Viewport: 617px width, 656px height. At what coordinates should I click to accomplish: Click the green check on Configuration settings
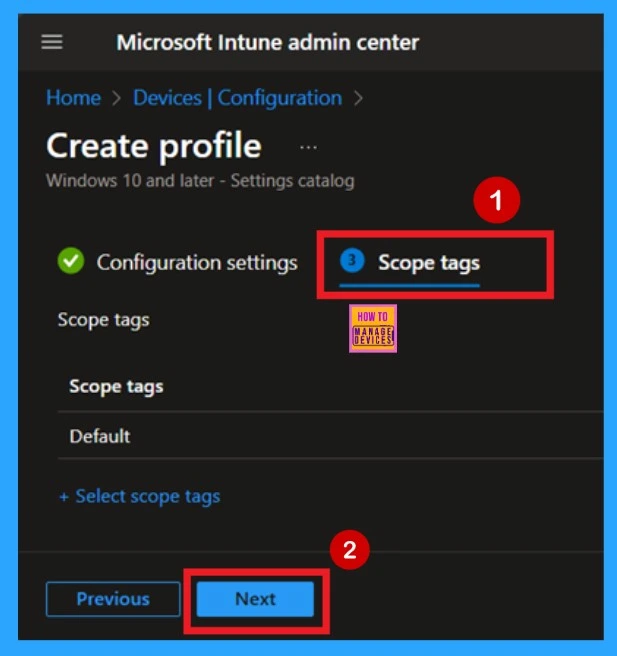coord(71,261)
